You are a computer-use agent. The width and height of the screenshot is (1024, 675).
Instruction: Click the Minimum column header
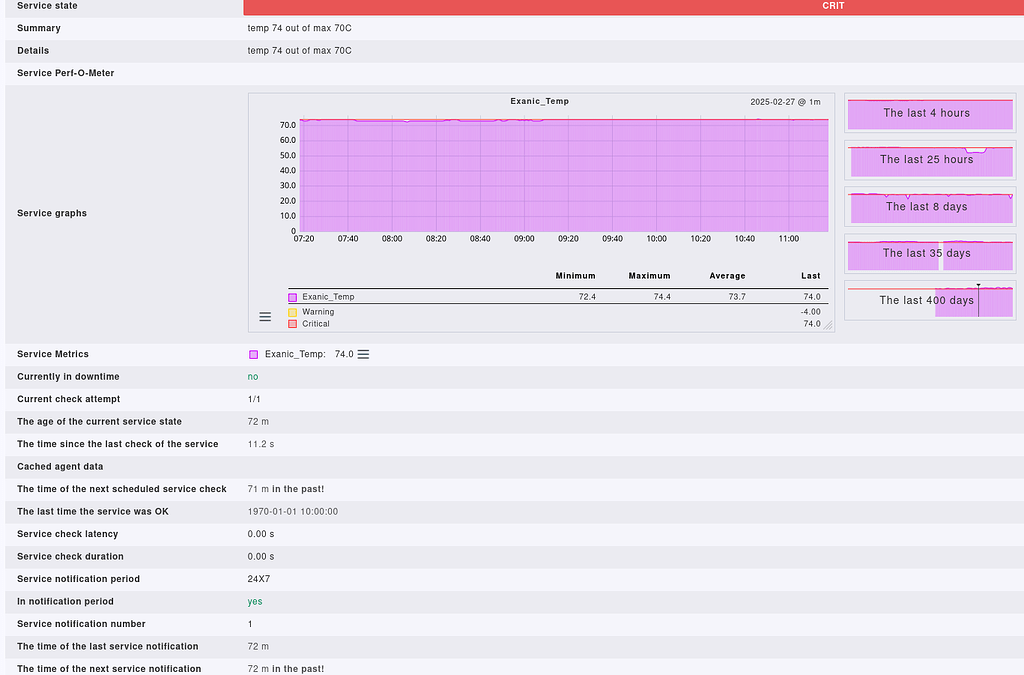click(x=575, y=276)
